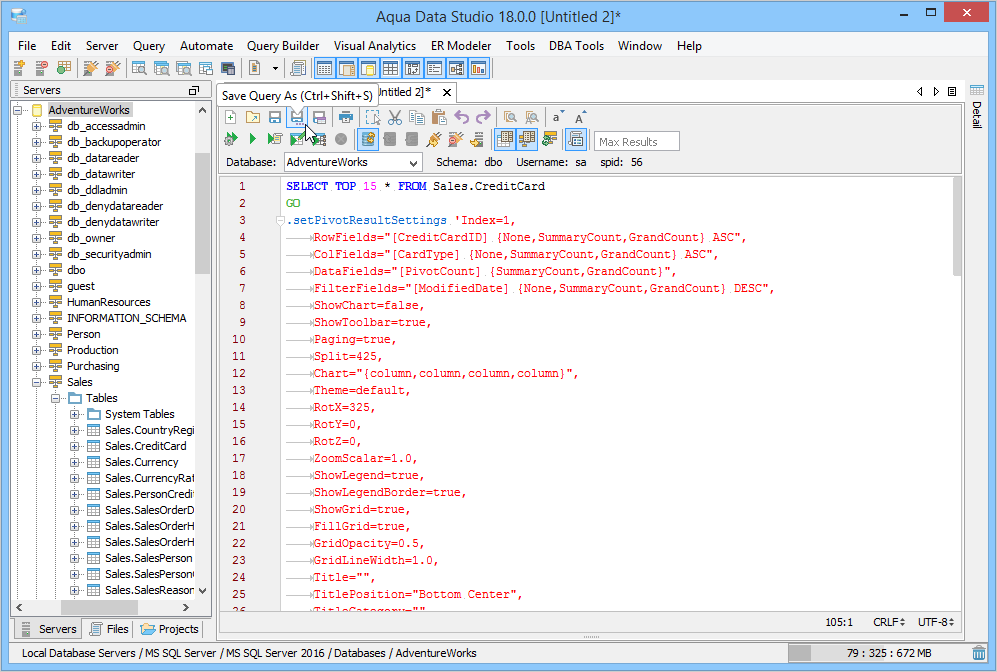Viewport: 997px width, 672px height.
Task: Open the CRLF line ending selector
Action: tap(888, 622)
